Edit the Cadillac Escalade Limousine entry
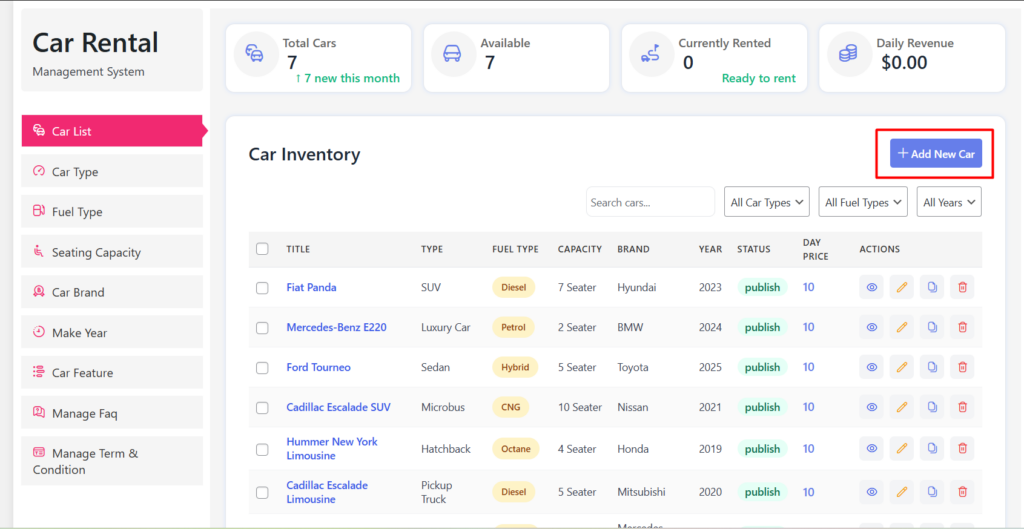Viewport: 1024px width, 529px height. 901,492
